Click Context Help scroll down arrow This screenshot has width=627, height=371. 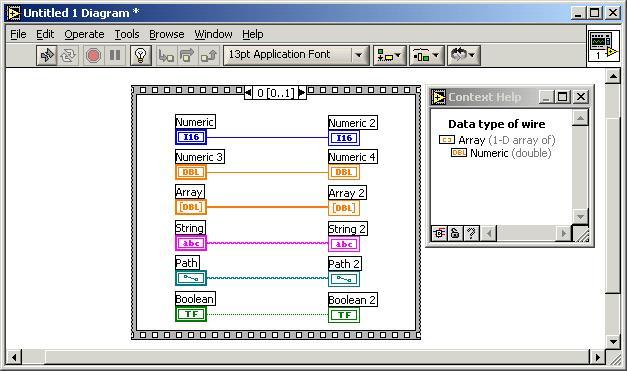point(580,217)
